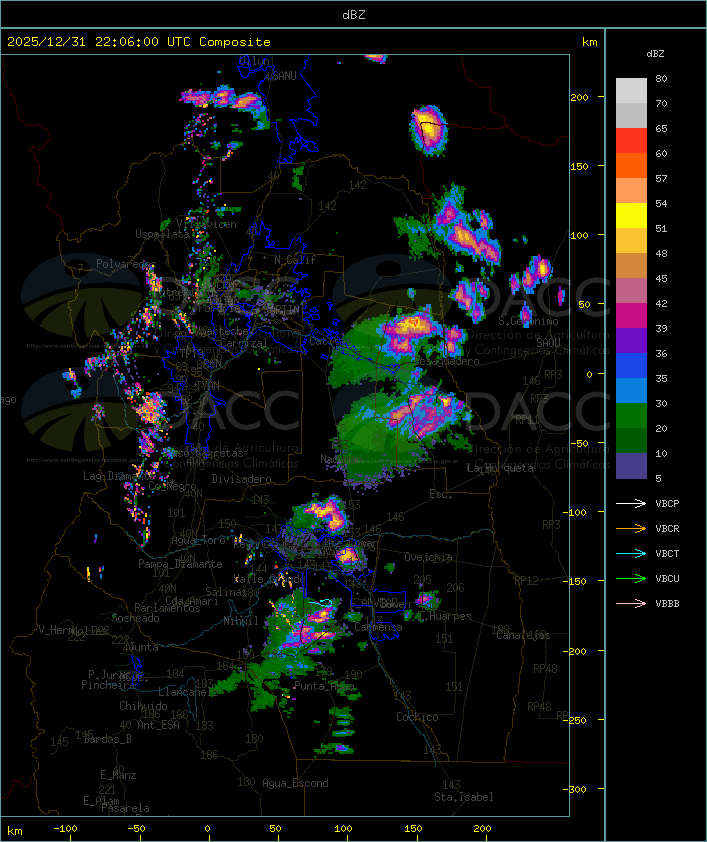The width and height of the screenshot is (707, 842).
Task: Click the '42' value in the dBZ legend
Action: 661,303
